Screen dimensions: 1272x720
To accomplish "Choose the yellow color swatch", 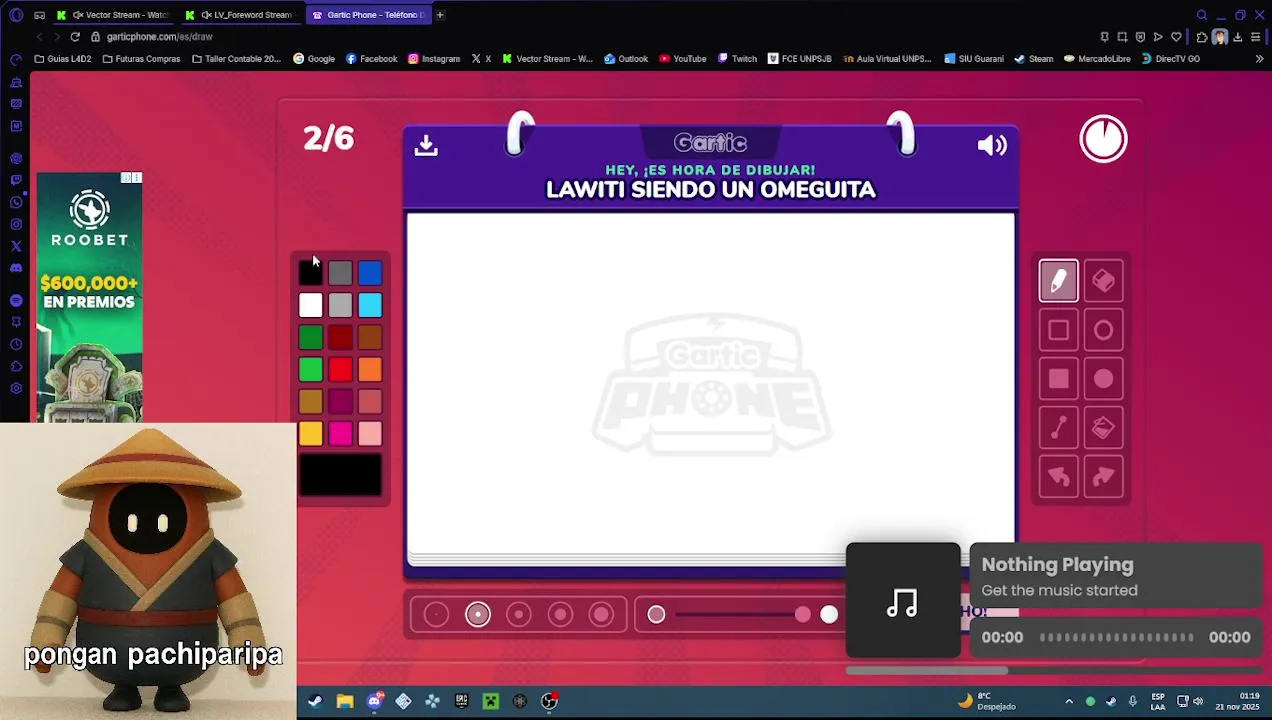I will 310,433.
